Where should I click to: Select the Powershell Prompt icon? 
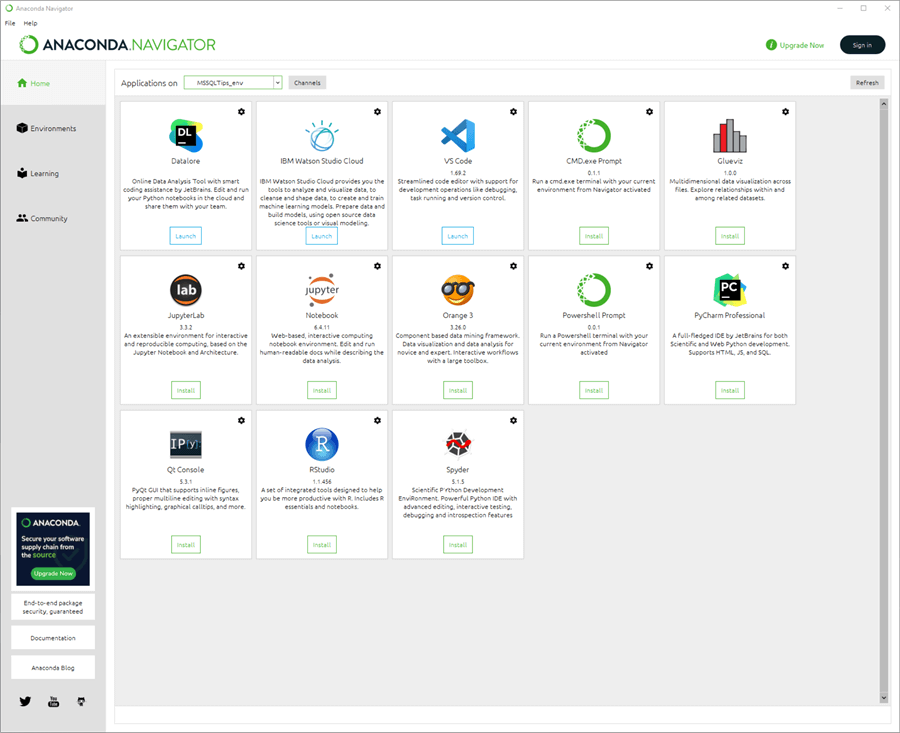(593, 289)
